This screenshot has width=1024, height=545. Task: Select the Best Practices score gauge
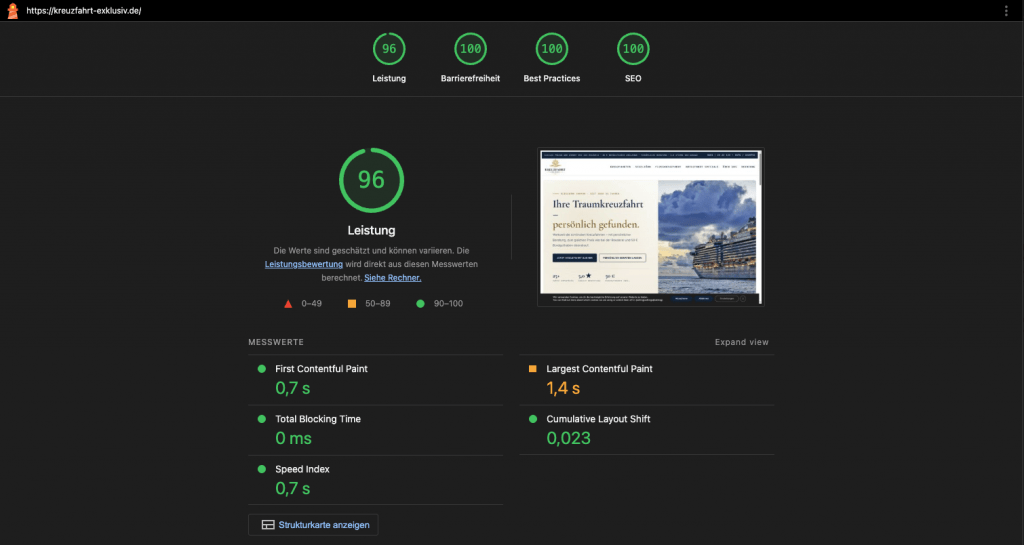tap(551, 49)
